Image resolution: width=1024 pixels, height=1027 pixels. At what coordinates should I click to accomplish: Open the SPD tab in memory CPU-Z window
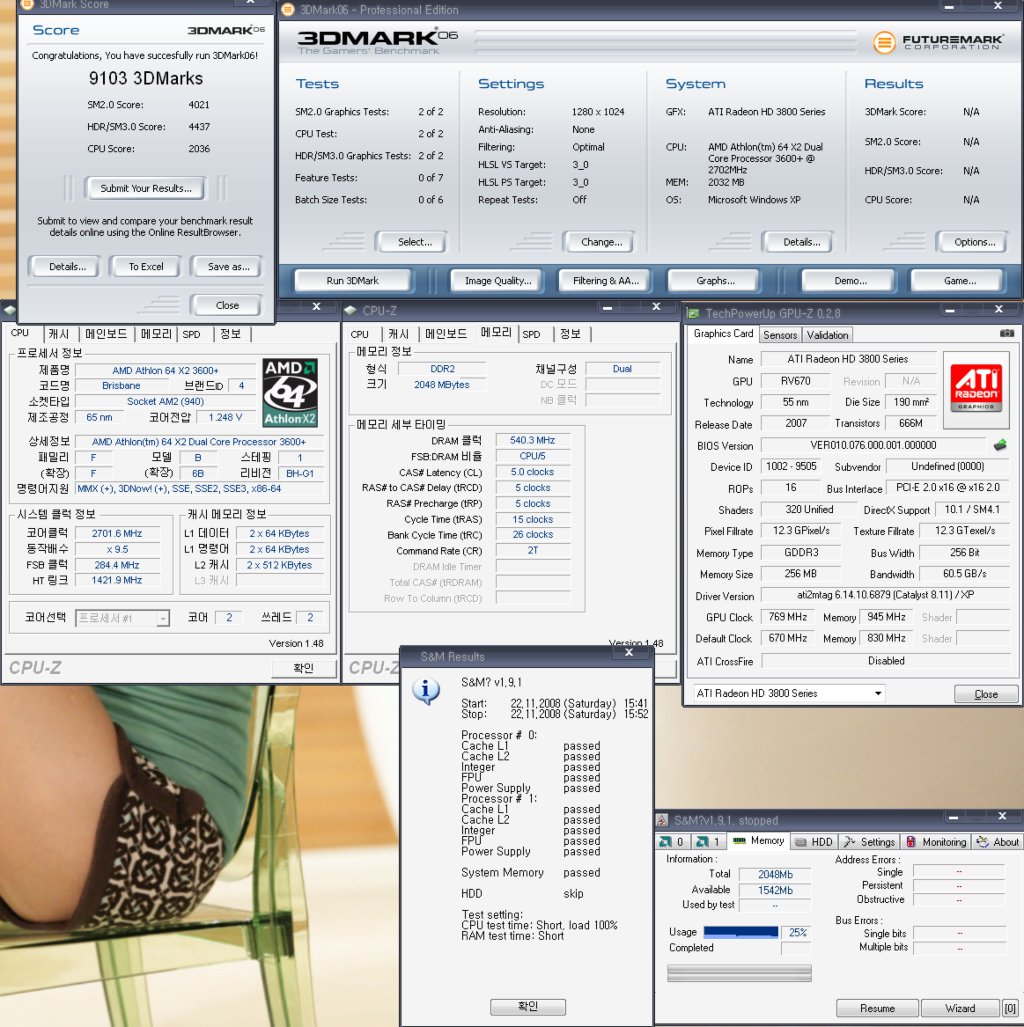[531, 334]
